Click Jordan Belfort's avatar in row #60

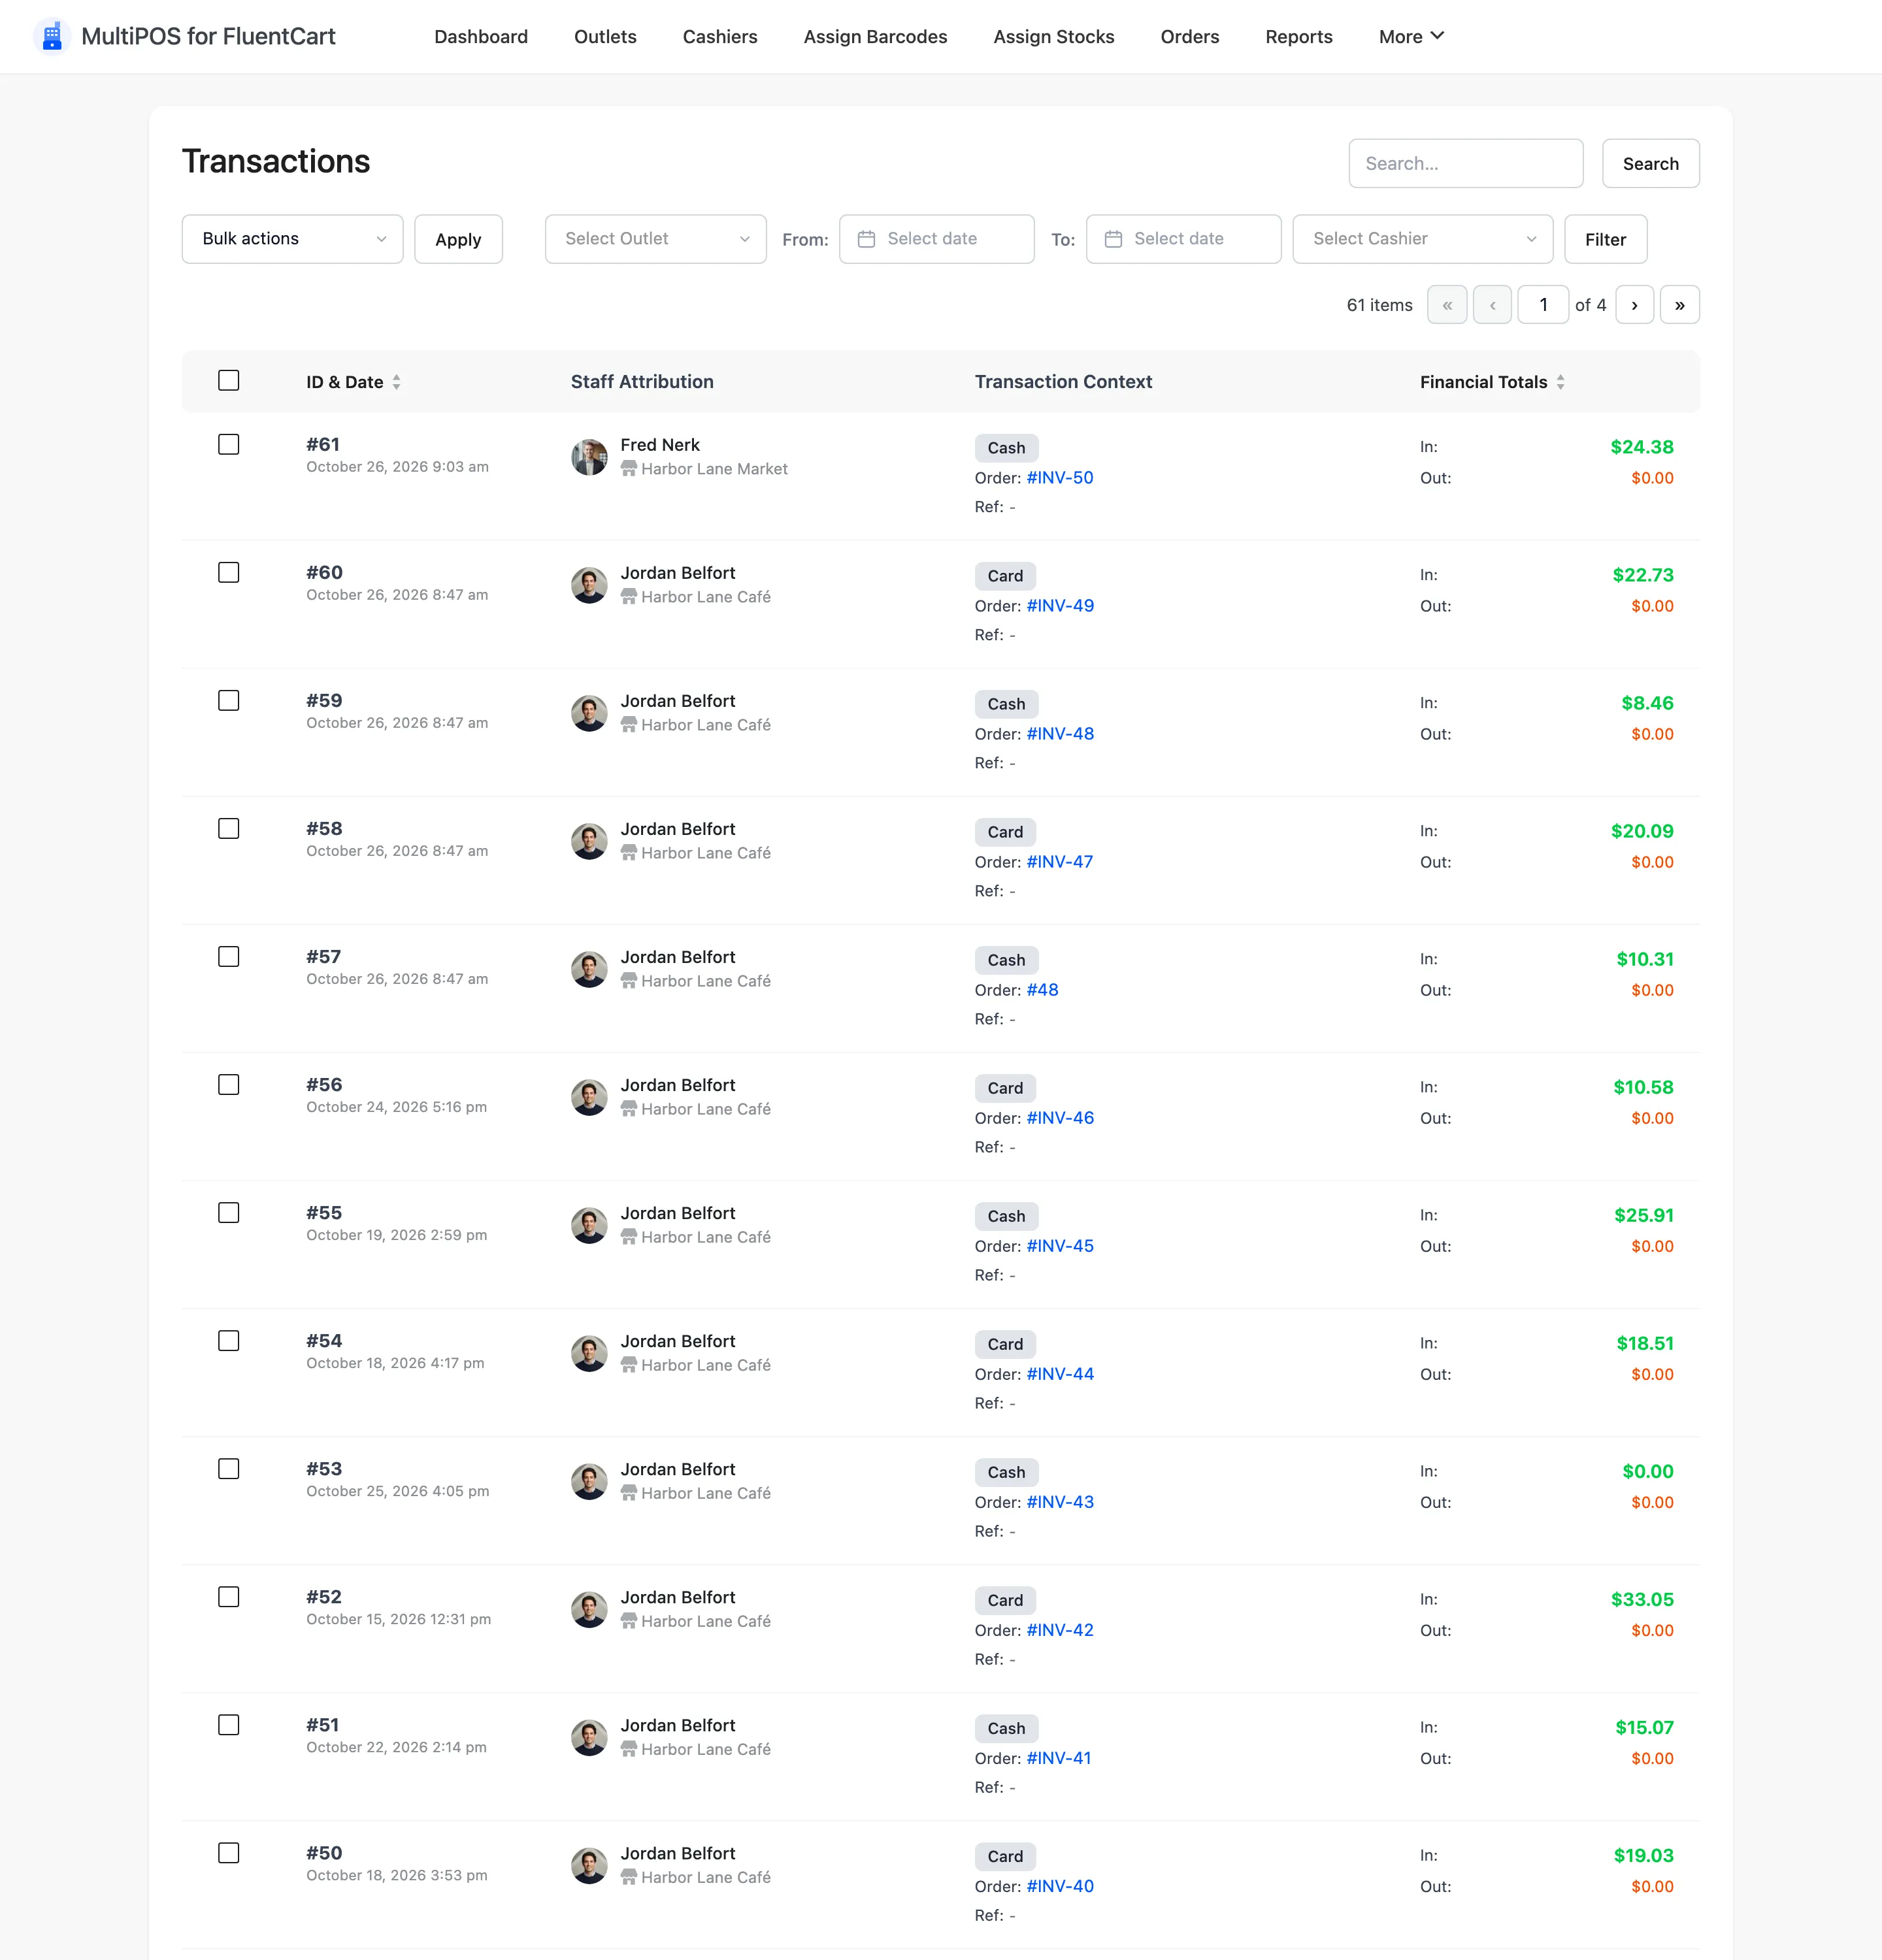click(589, 585)
